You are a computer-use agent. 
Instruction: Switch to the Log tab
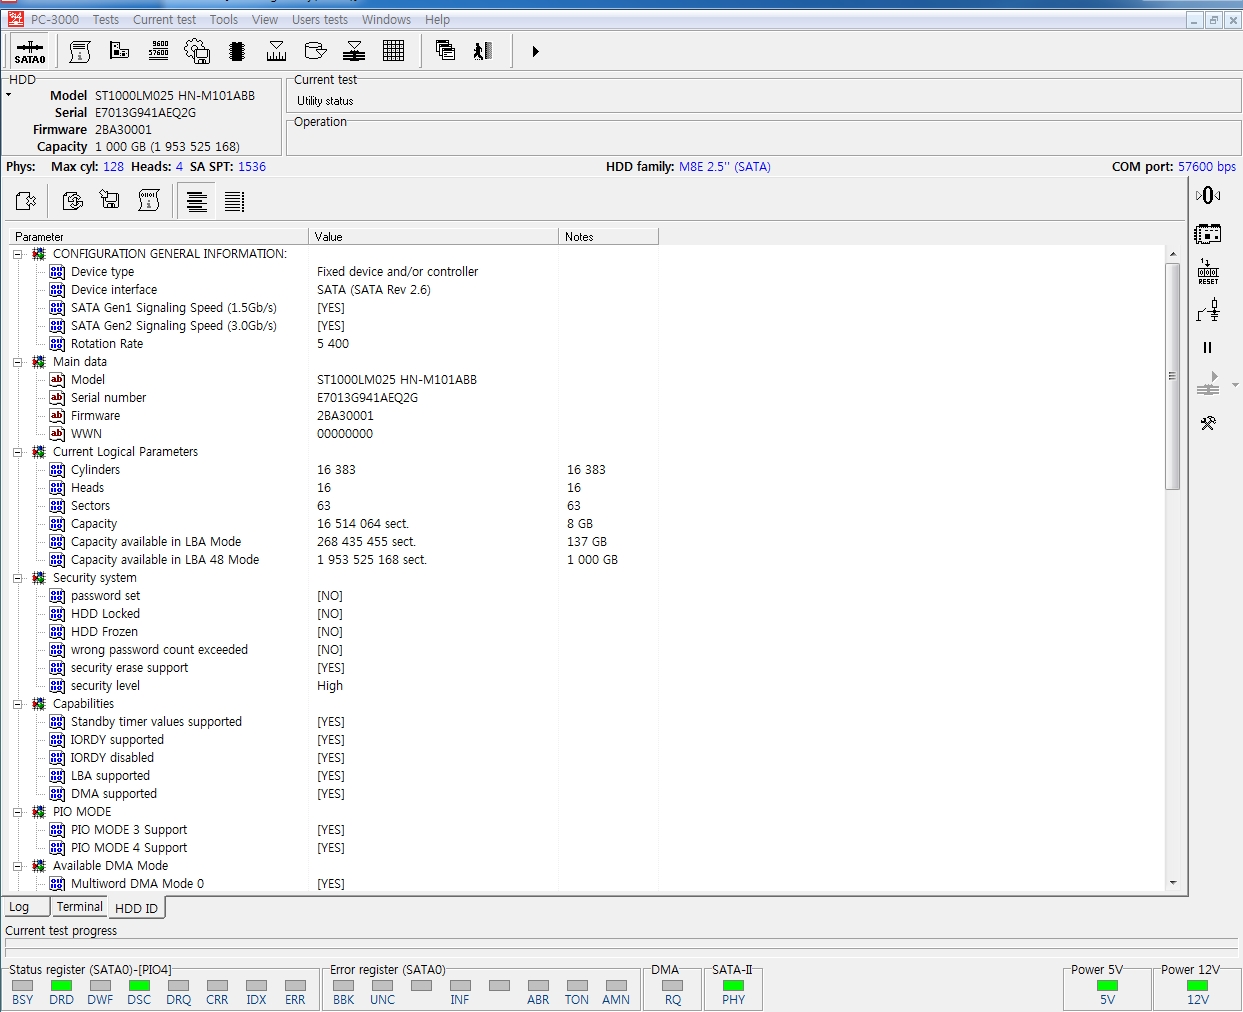(x=20, y=907)
